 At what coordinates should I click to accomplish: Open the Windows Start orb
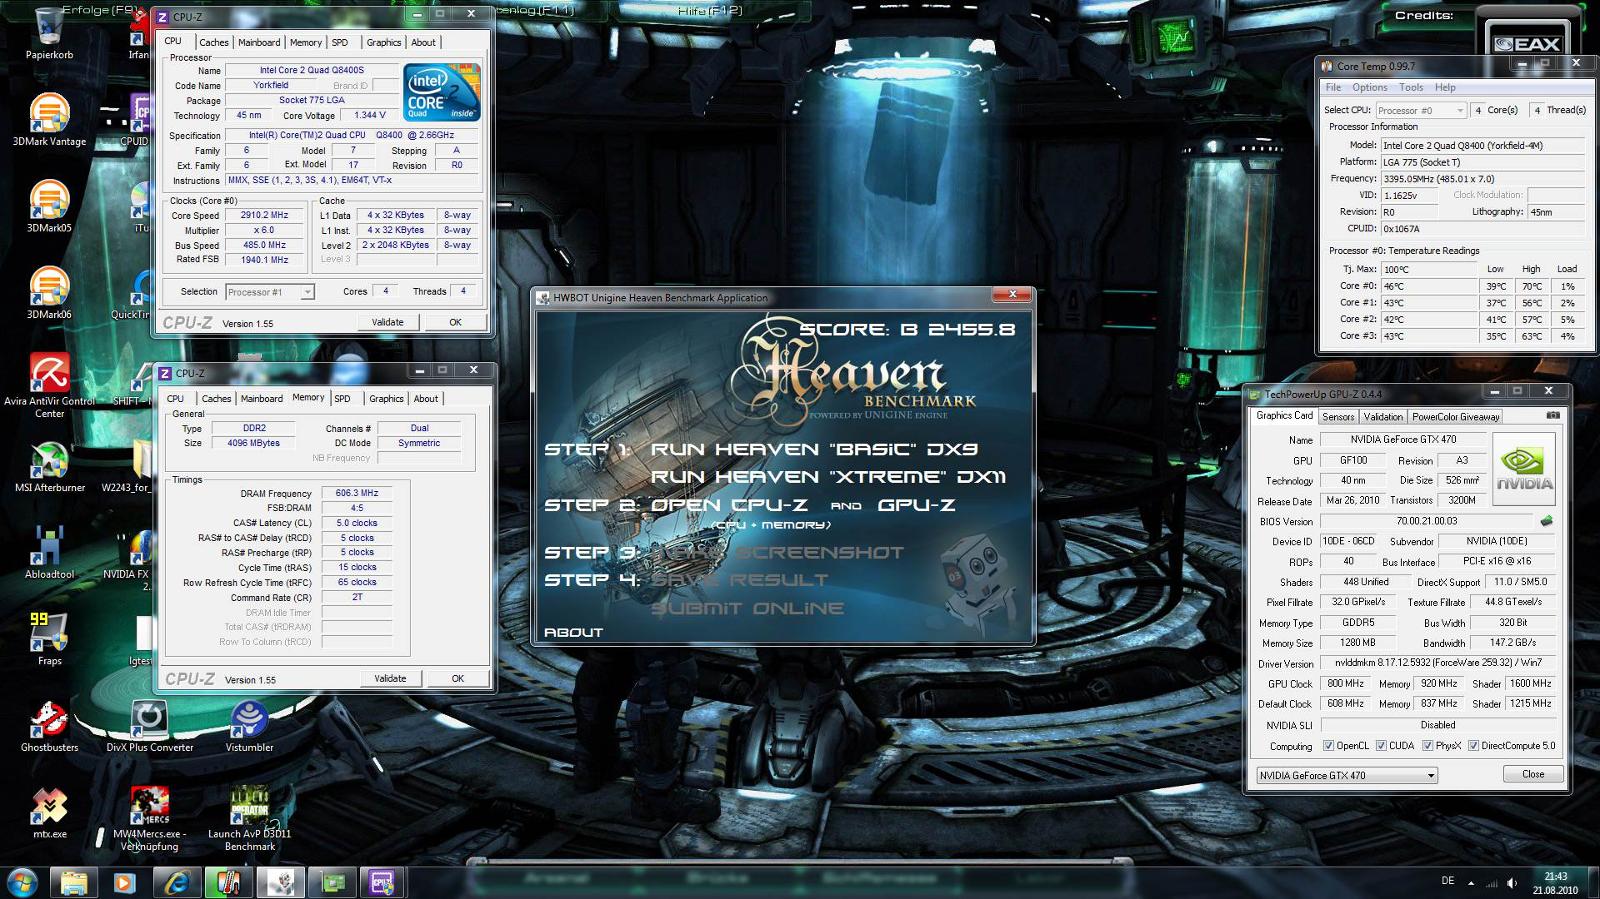click(22, 882)
